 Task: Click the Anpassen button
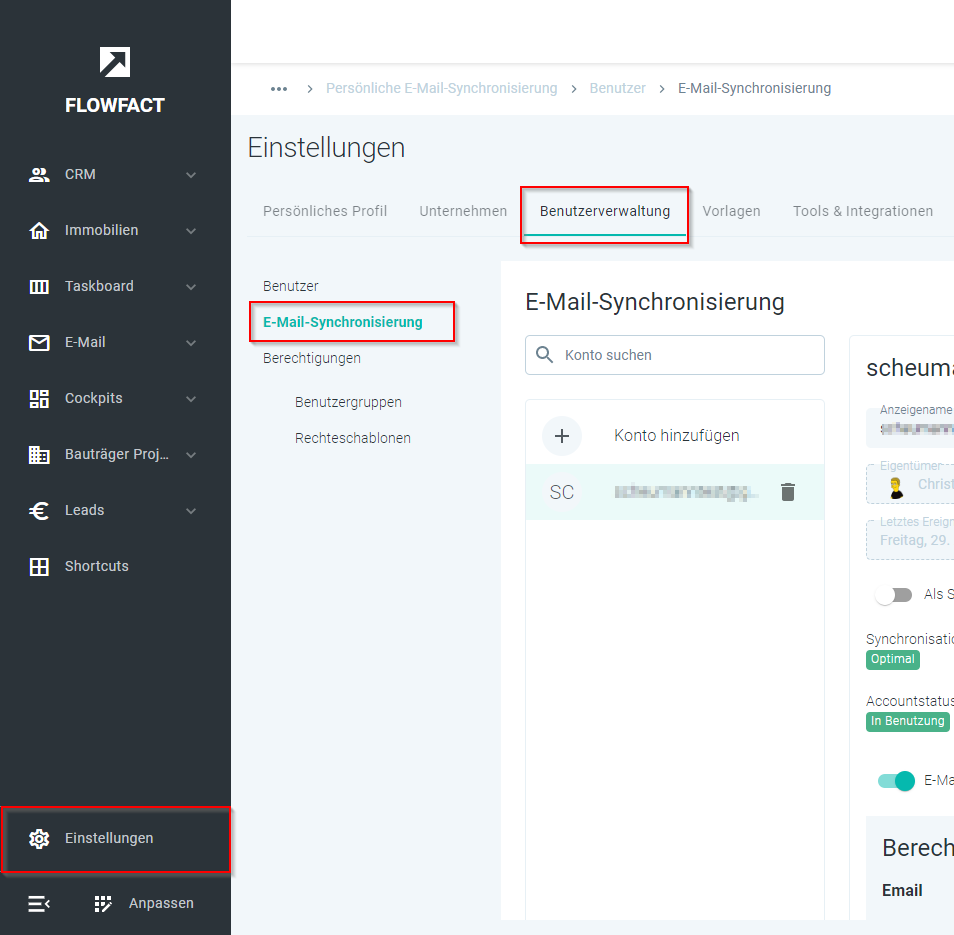144,903
